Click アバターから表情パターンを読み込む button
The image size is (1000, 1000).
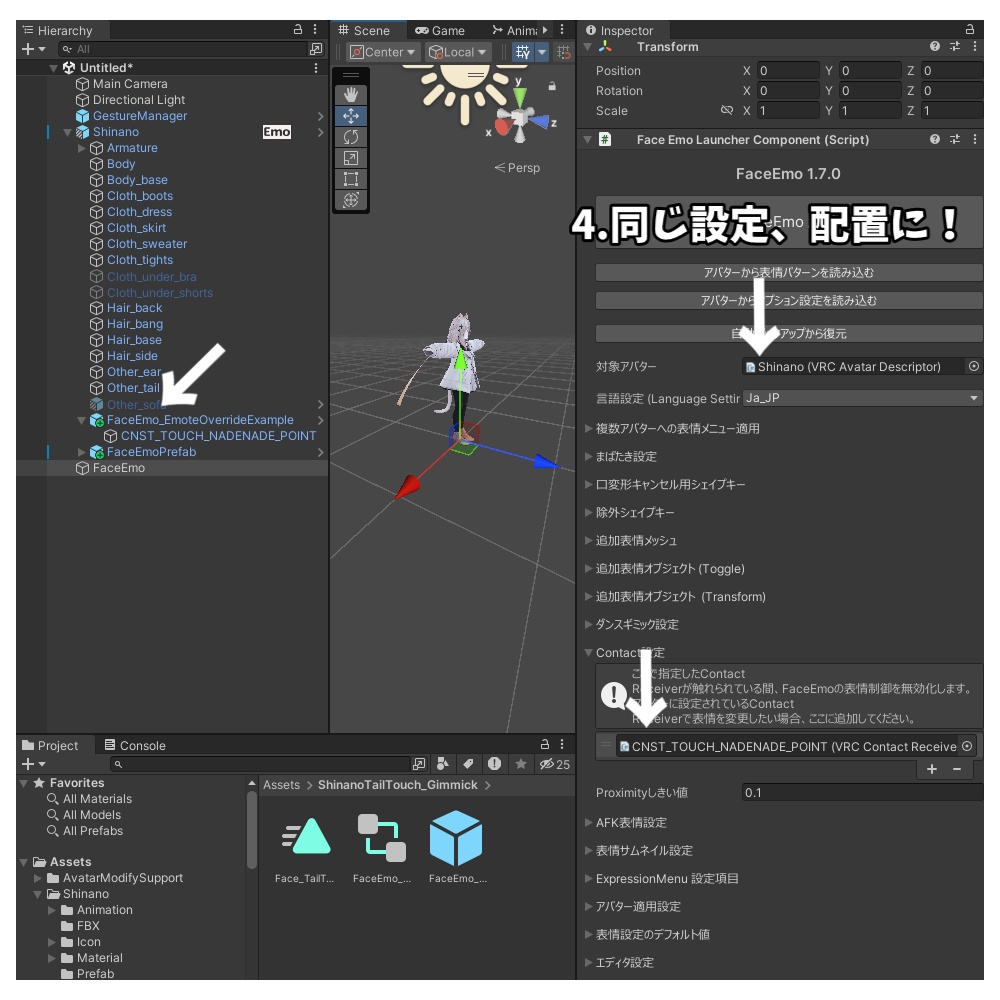[x=788, y=273]
